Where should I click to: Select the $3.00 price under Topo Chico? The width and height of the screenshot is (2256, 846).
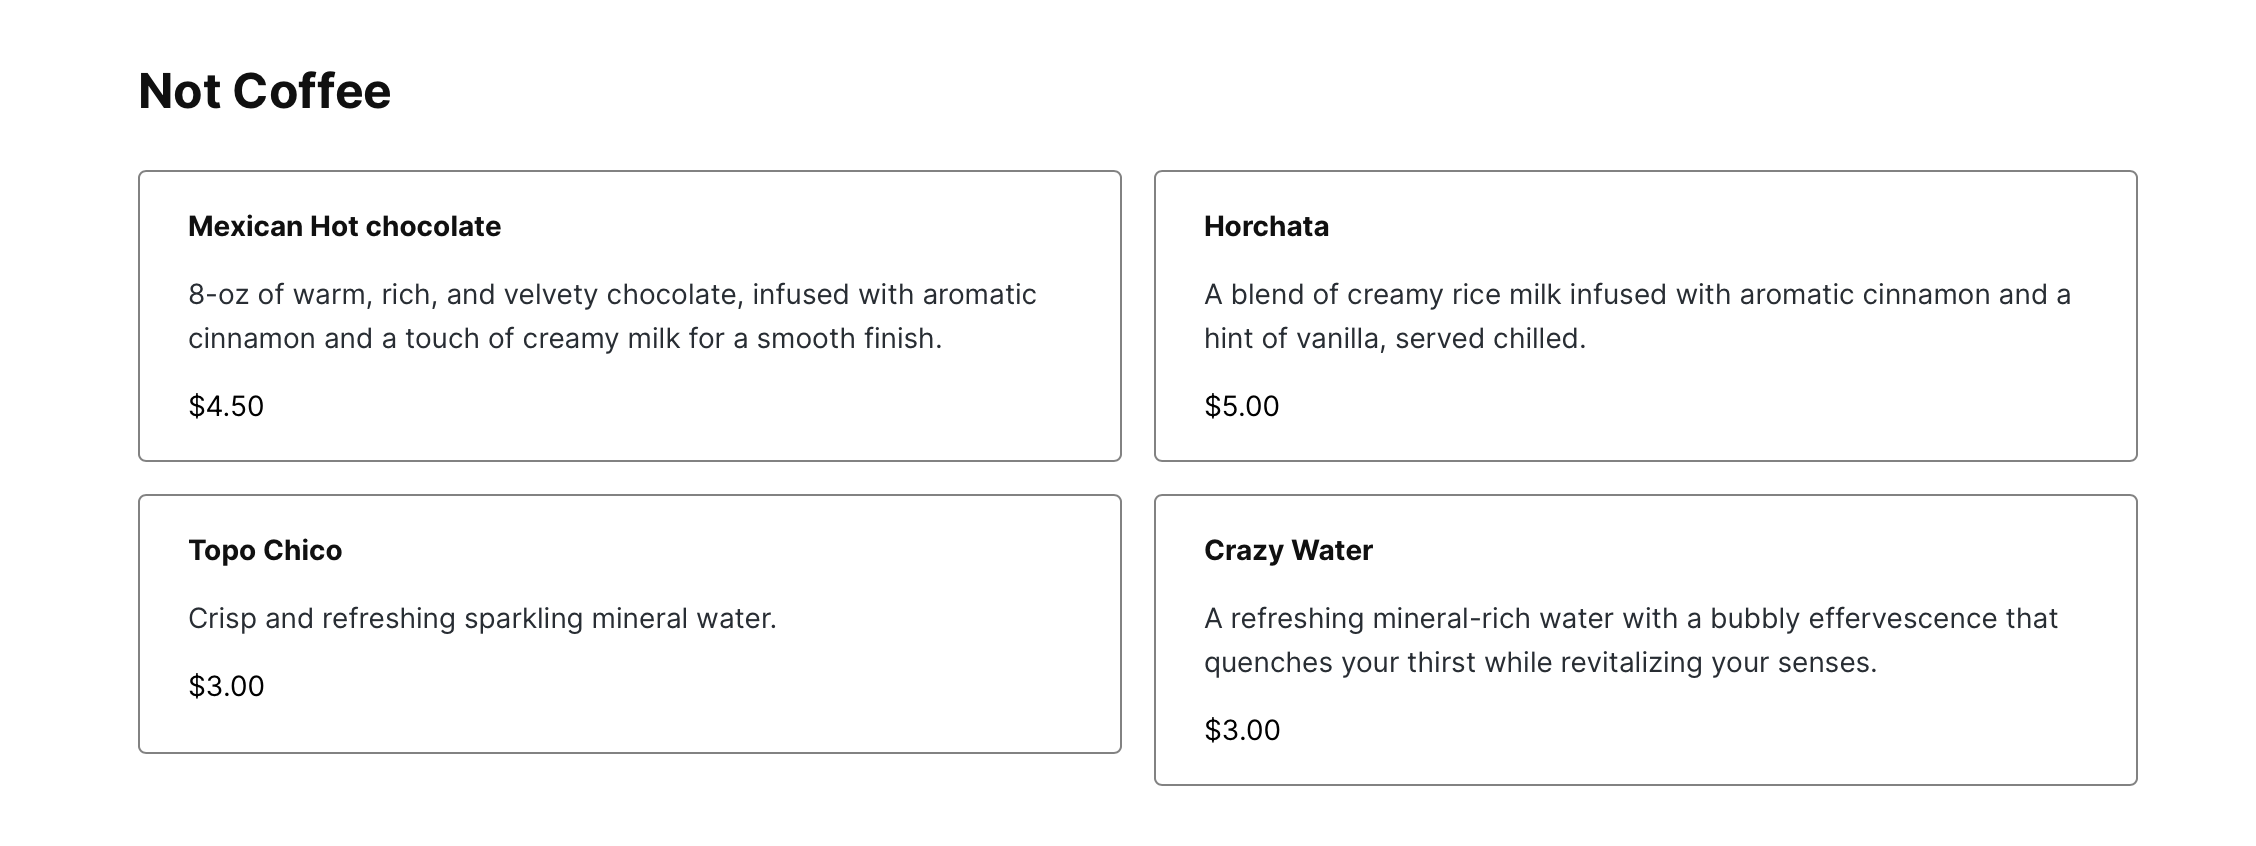(226, 686)
